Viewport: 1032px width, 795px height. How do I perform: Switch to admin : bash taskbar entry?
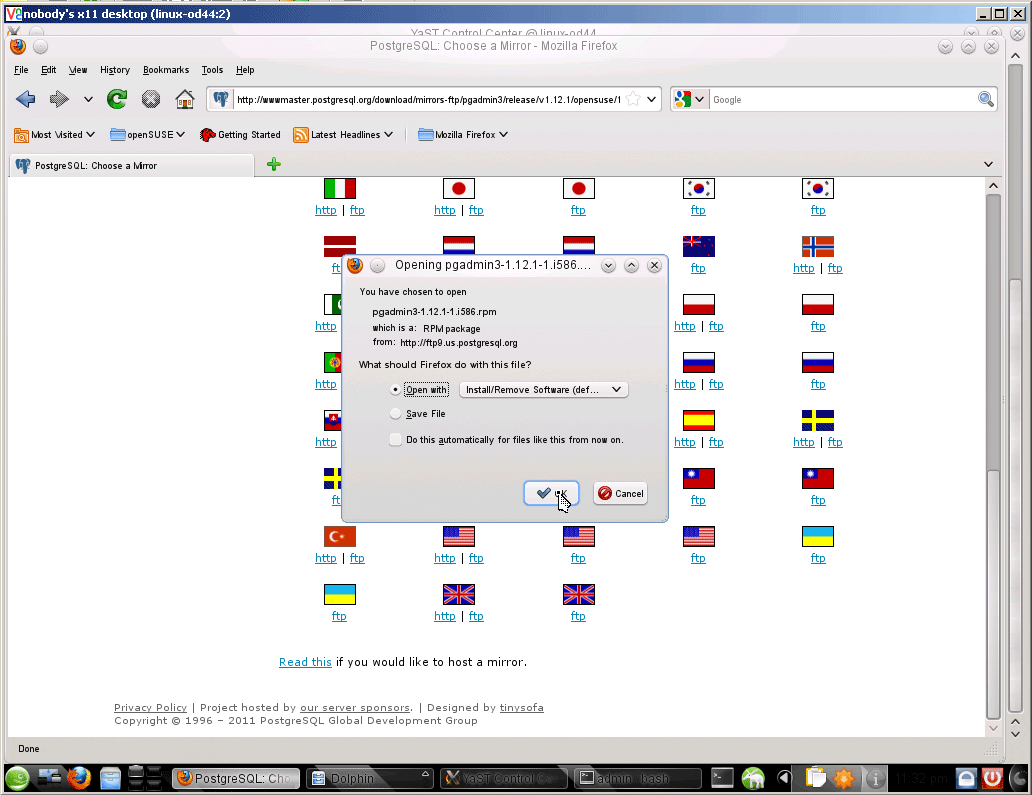click(637, 779)
